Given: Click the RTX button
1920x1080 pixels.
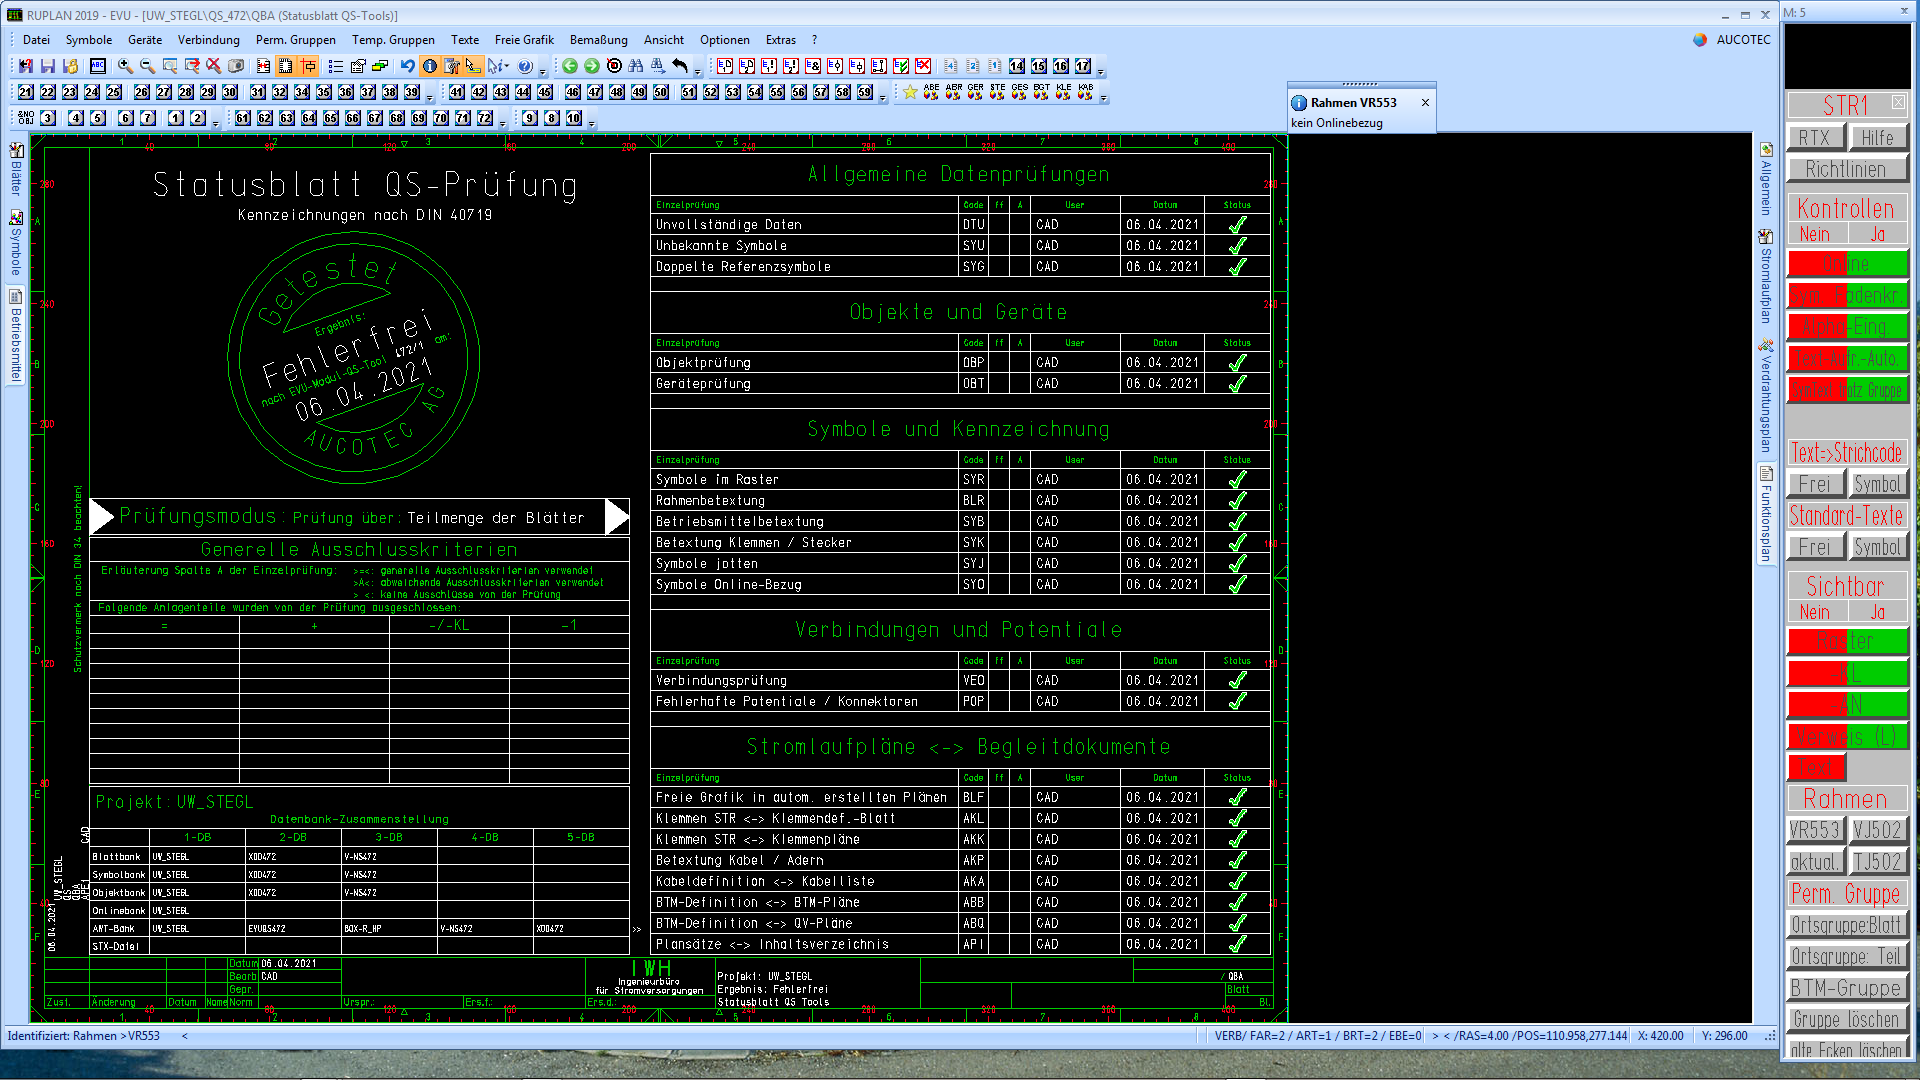Looking at the screenshot, I should click(1815, 138).
